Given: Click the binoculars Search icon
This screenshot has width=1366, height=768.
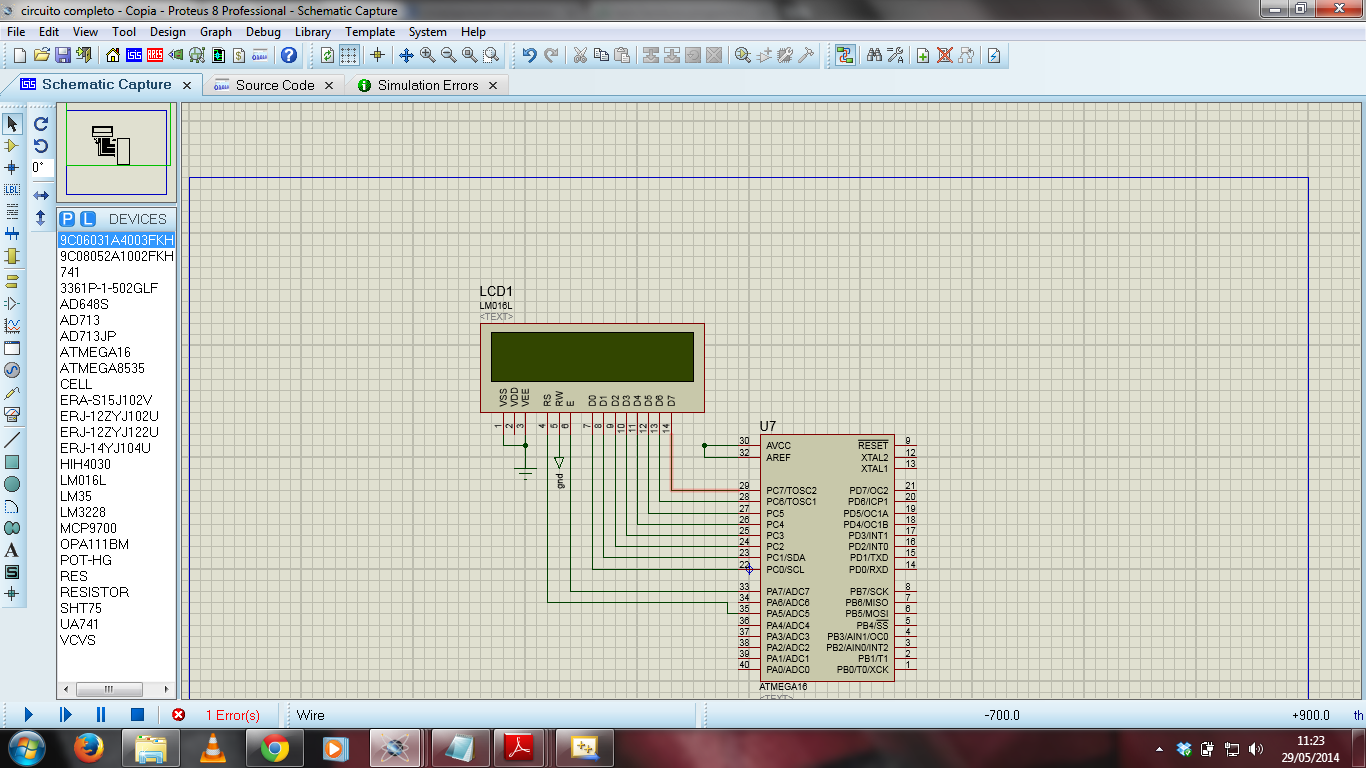Looking at the screenshot, I should click(x=874, y=55).
